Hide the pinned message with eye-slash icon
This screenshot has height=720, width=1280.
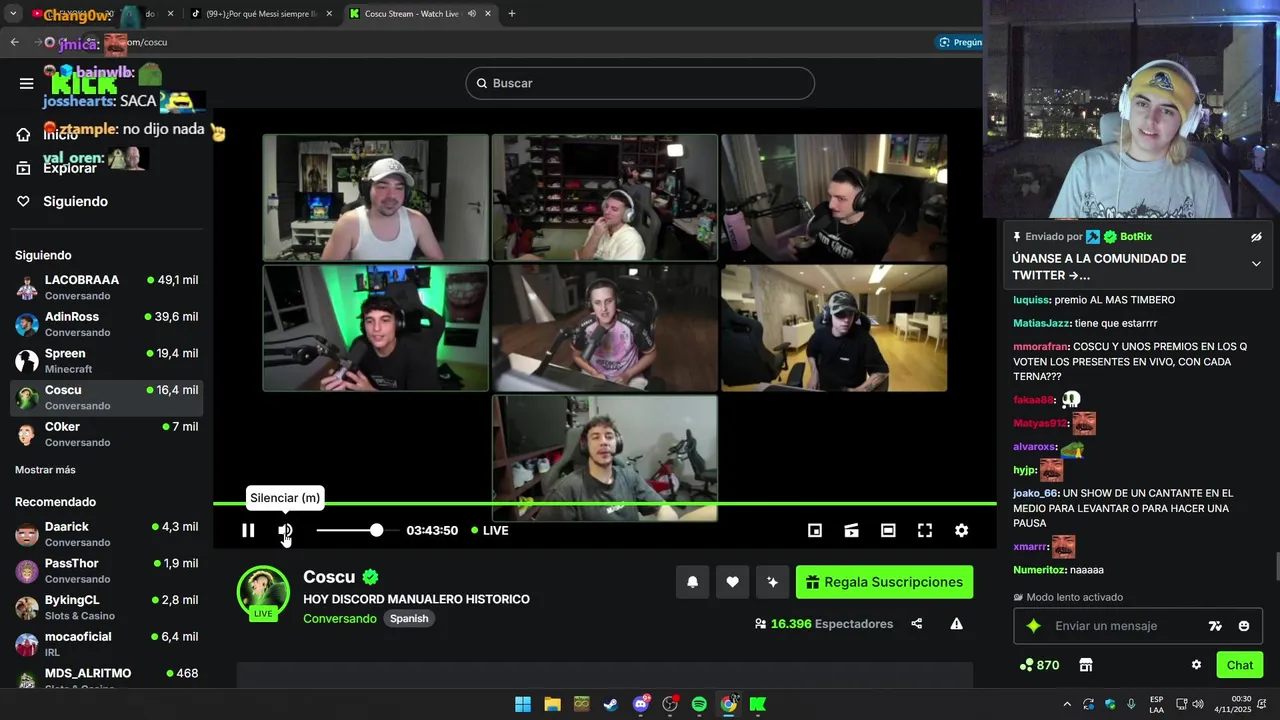tap(1256, 237)
